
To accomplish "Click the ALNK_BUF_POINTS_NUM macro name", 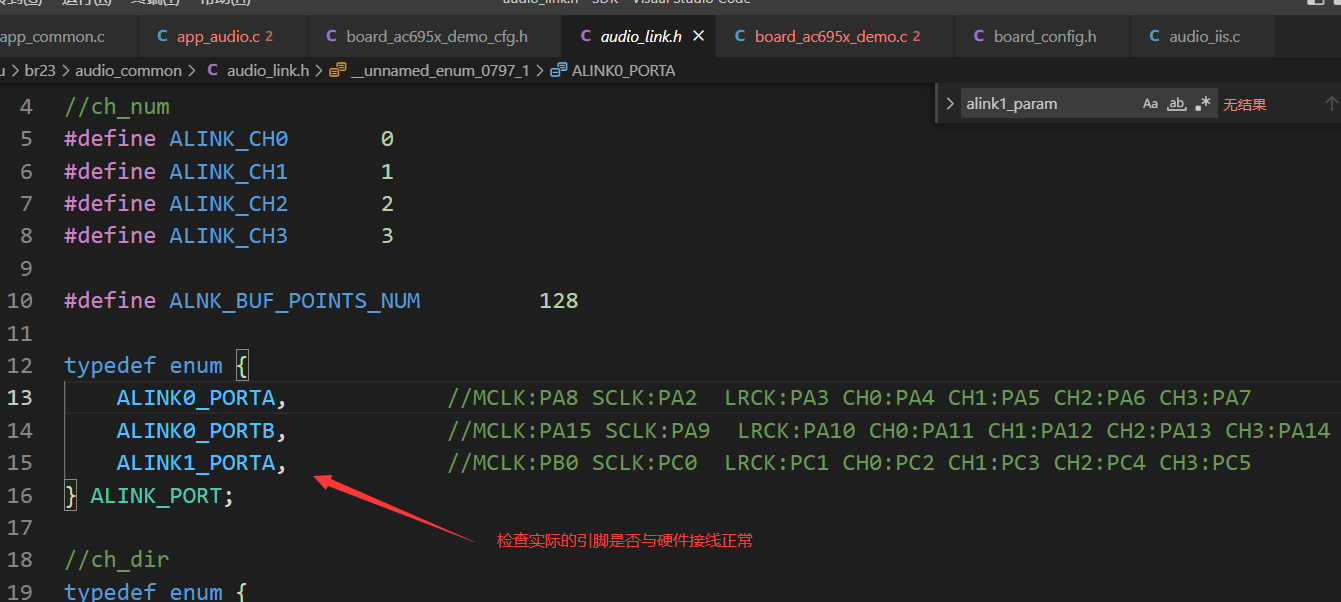I will tap(294, 300).
